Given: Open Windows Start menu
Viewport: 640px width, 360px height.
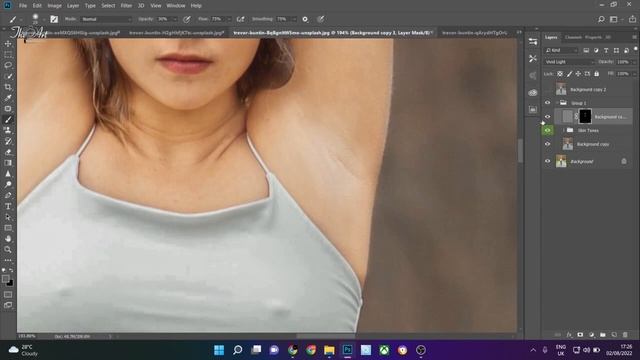Looking at the screenshot, I should (x=219, y=350).
